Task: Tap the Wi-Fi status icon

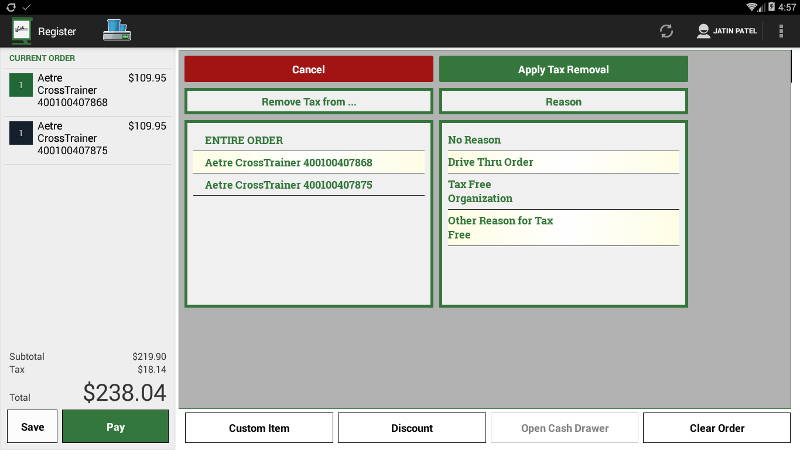Action: point(752,7)
